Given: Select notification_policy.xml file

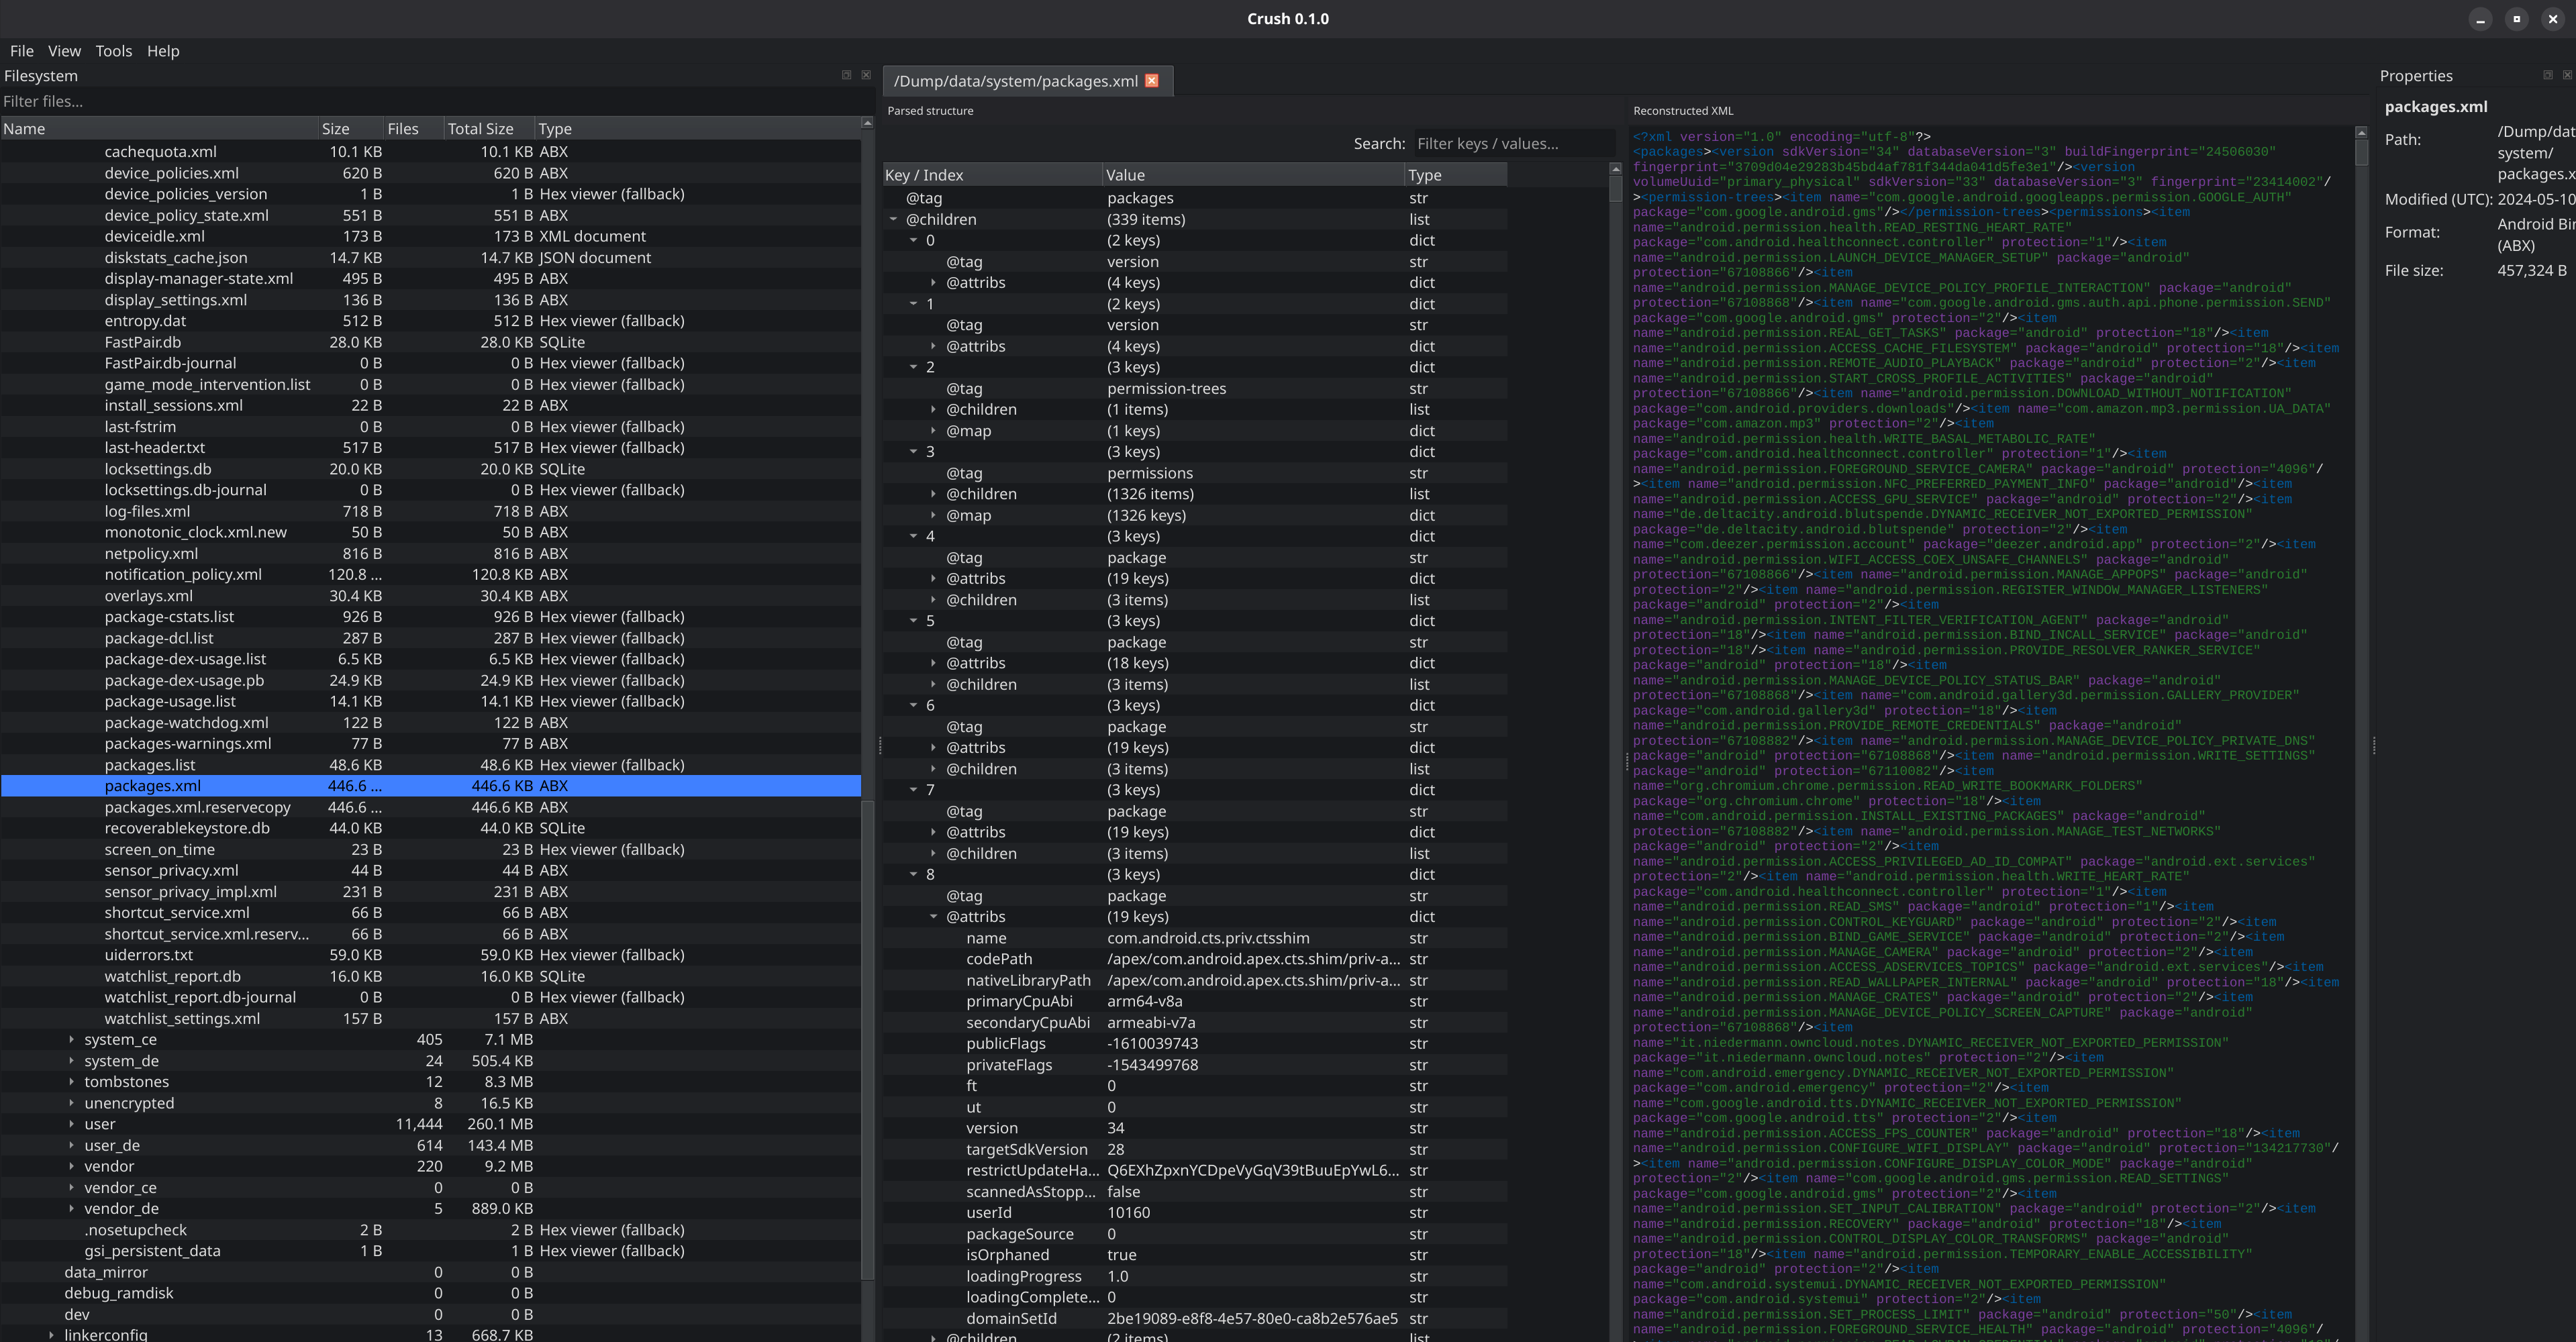Looking at the screenshot, I should (430, 574).
